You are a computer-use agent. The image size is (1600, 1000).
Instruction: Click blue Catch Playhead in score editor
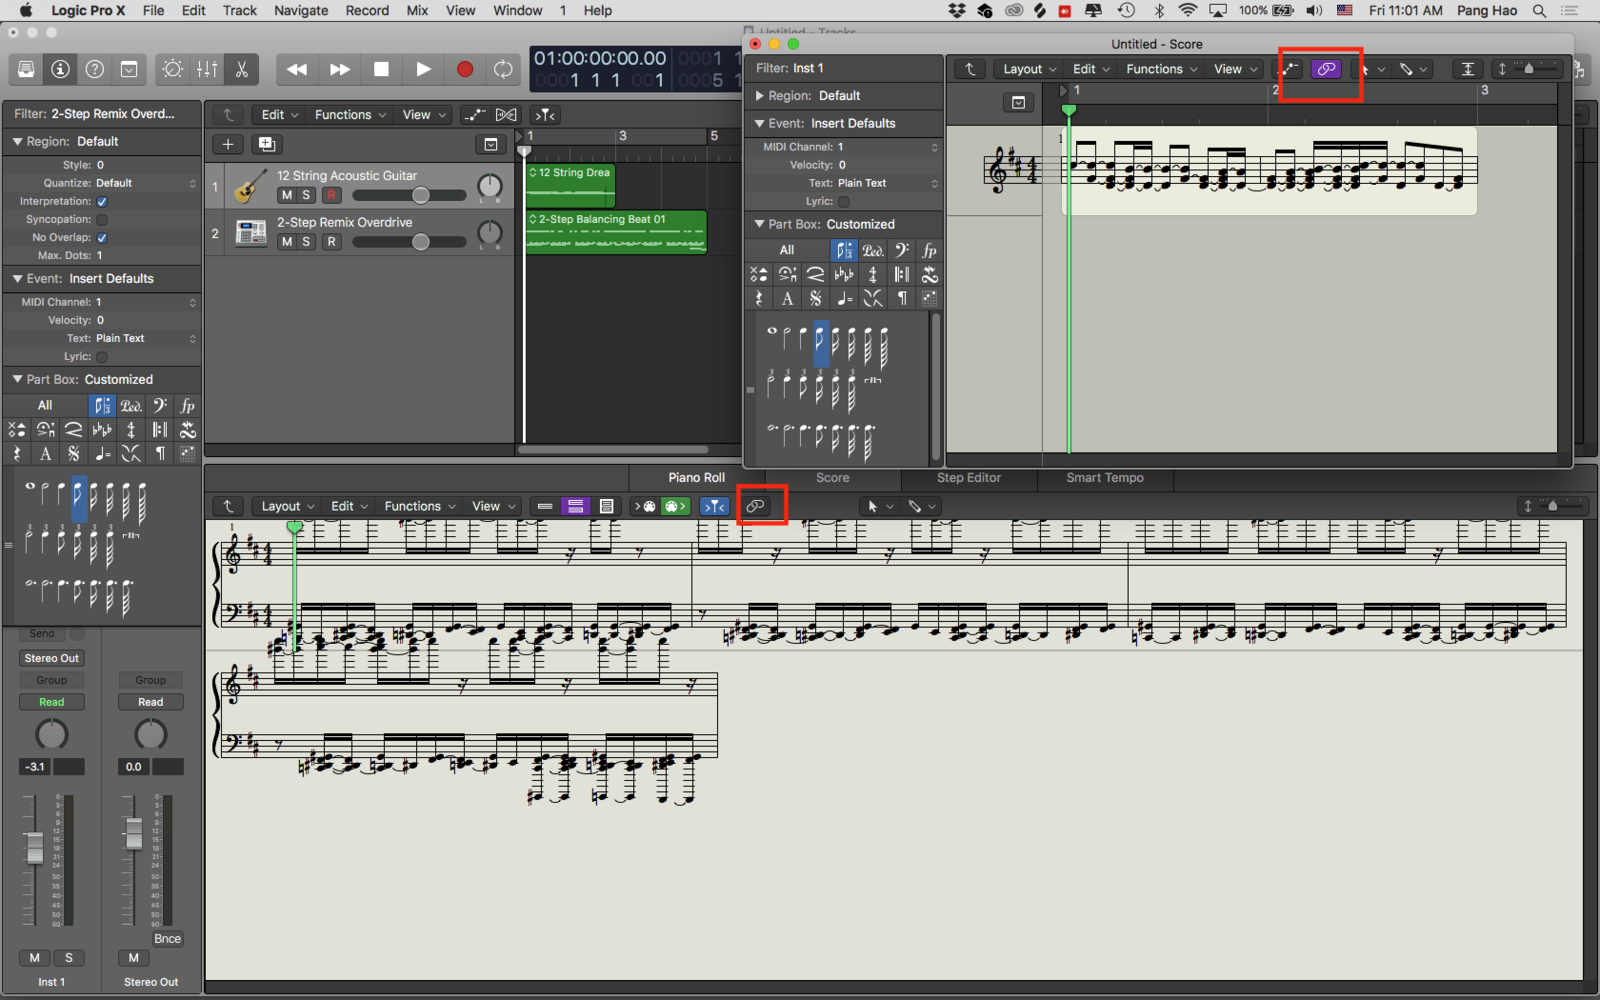714,506
